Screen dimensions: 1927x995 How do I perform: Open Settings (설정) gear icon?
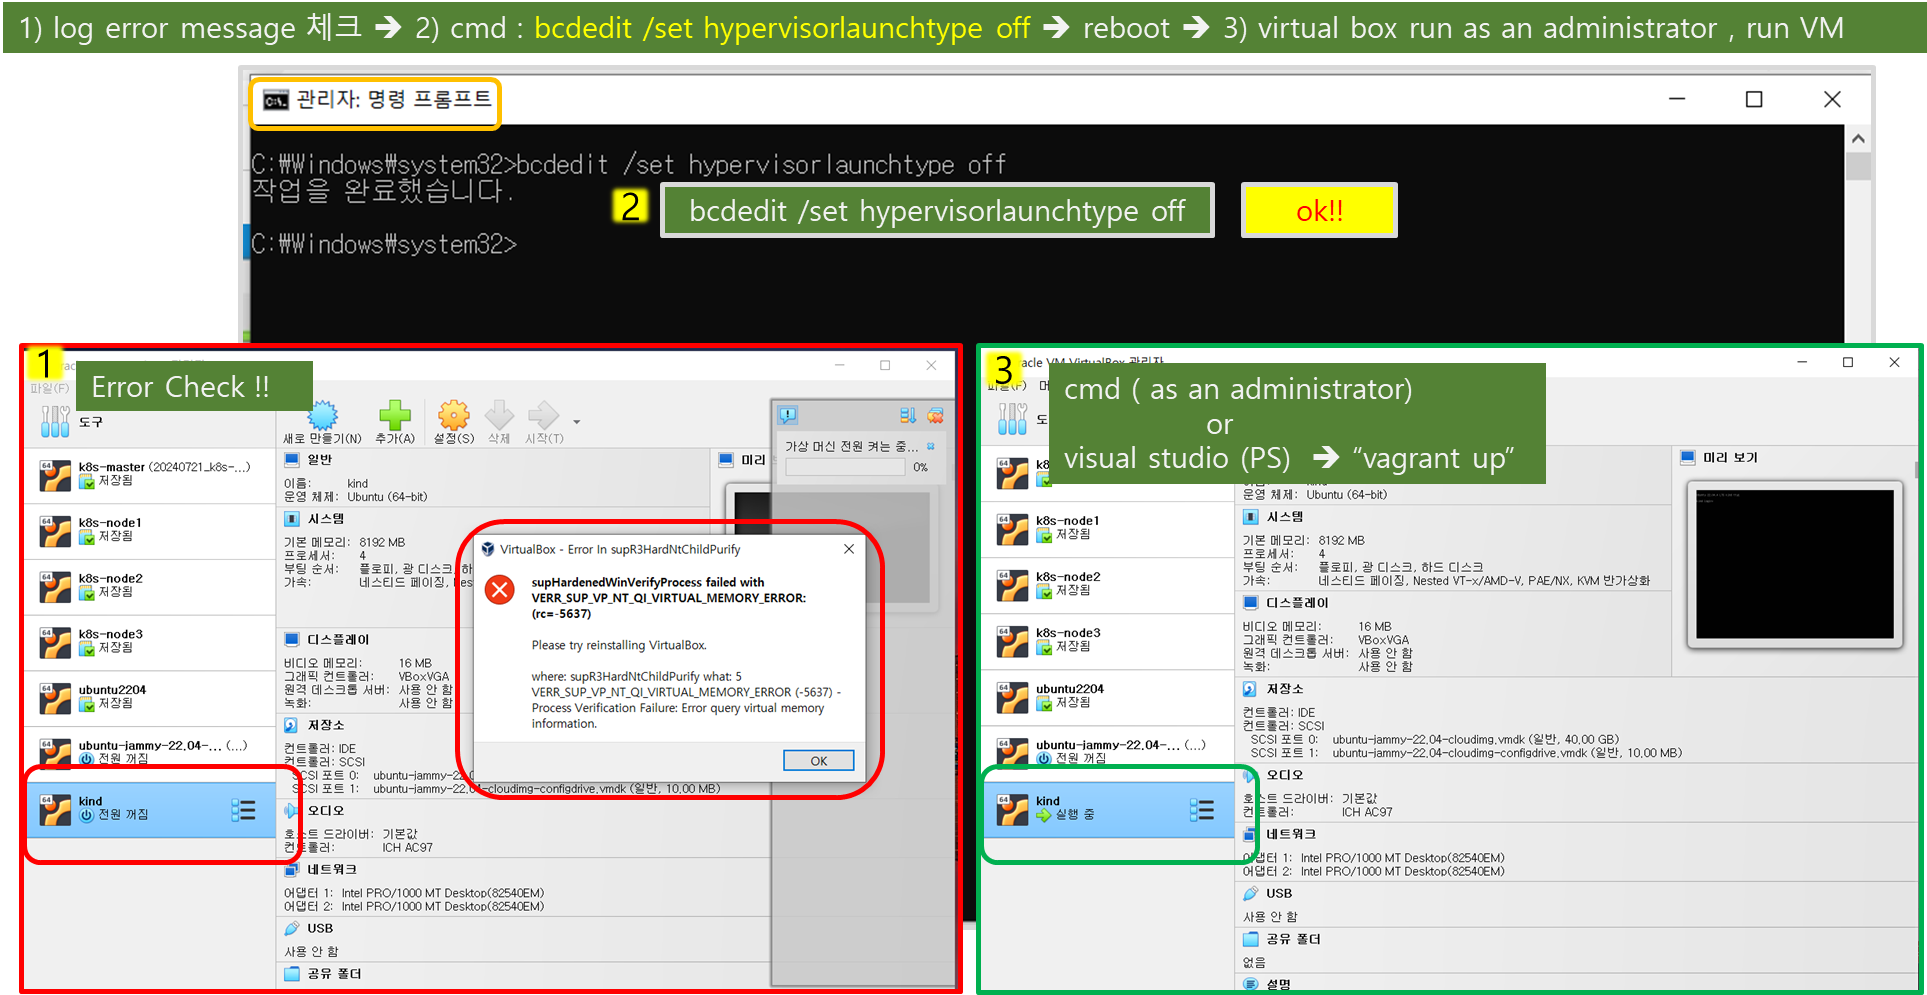click(x=453, y=423)
